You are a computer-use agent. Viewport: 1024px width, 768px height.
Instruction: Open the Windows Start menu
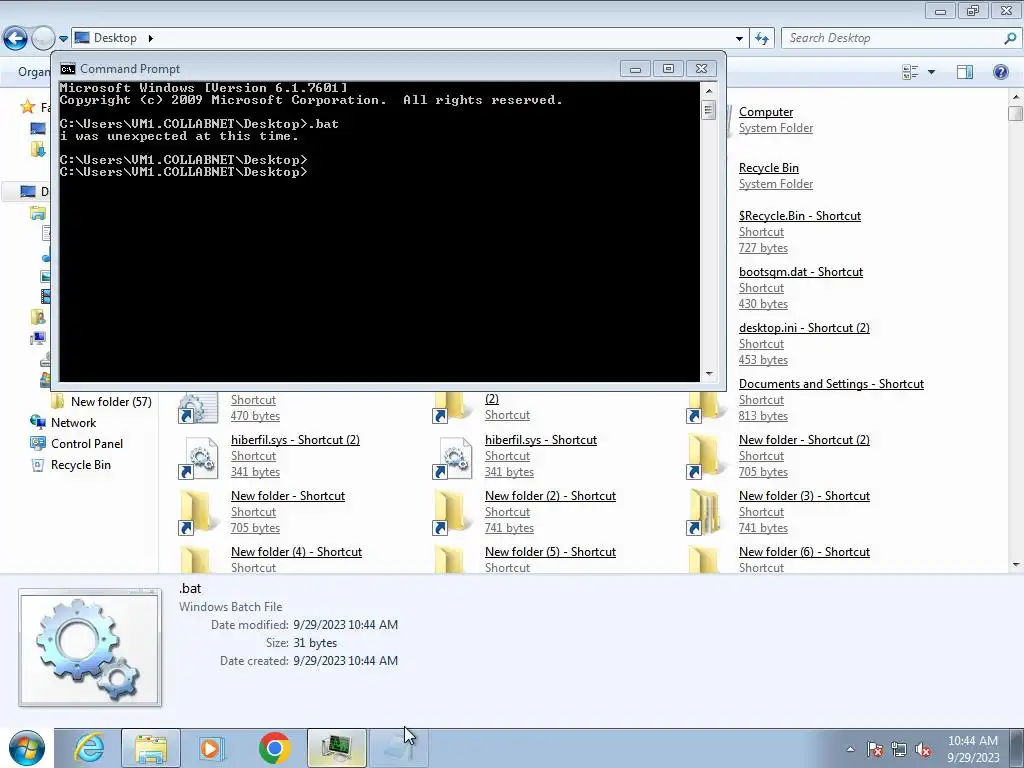click(x=26, y=748)
